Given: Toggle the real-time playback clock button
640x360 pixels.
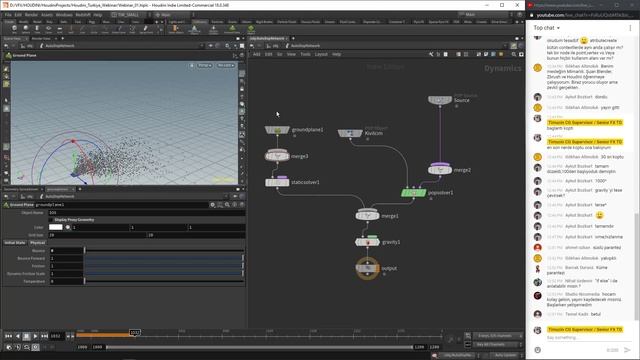Looking at the screenshot, I should tap(36, 347).
